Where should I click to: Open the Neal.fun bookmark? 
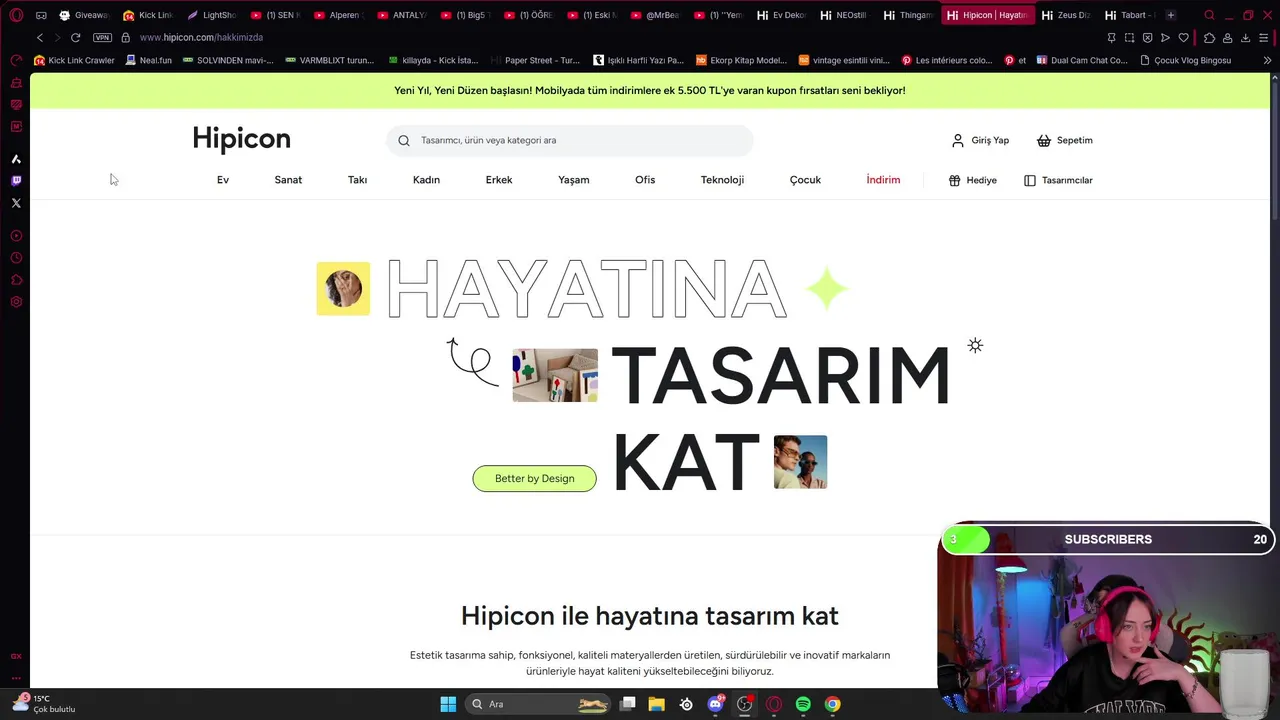click(x=149, y=60)
